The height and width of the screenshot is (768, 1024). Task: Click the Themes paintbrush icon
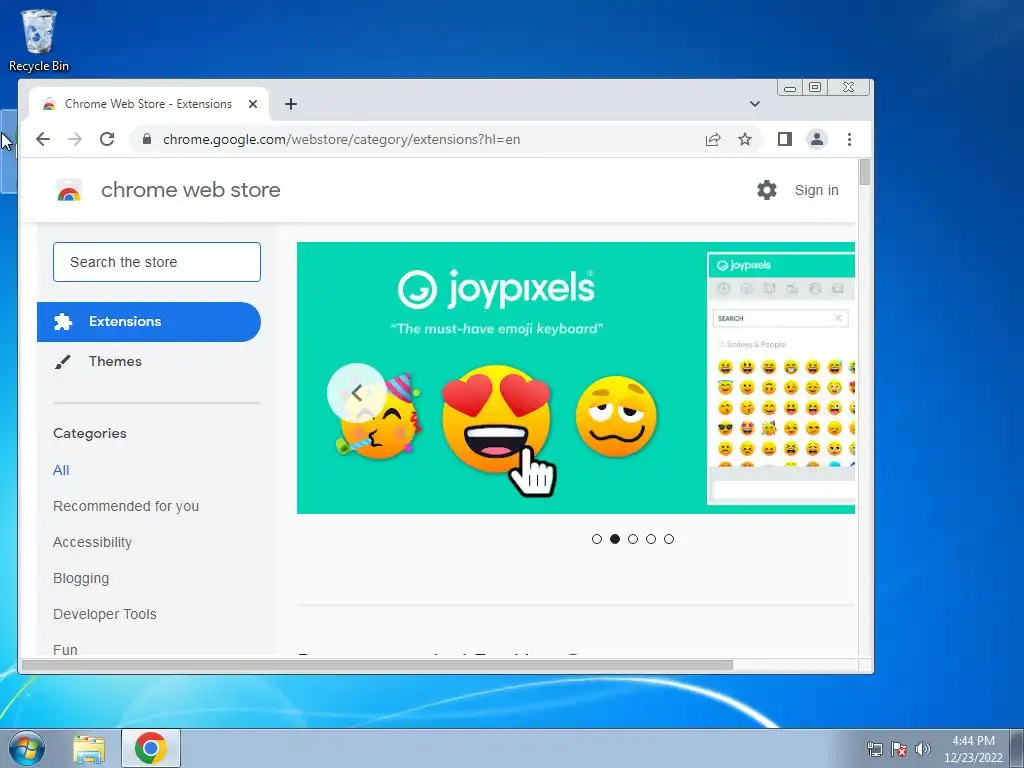[63, 361]
